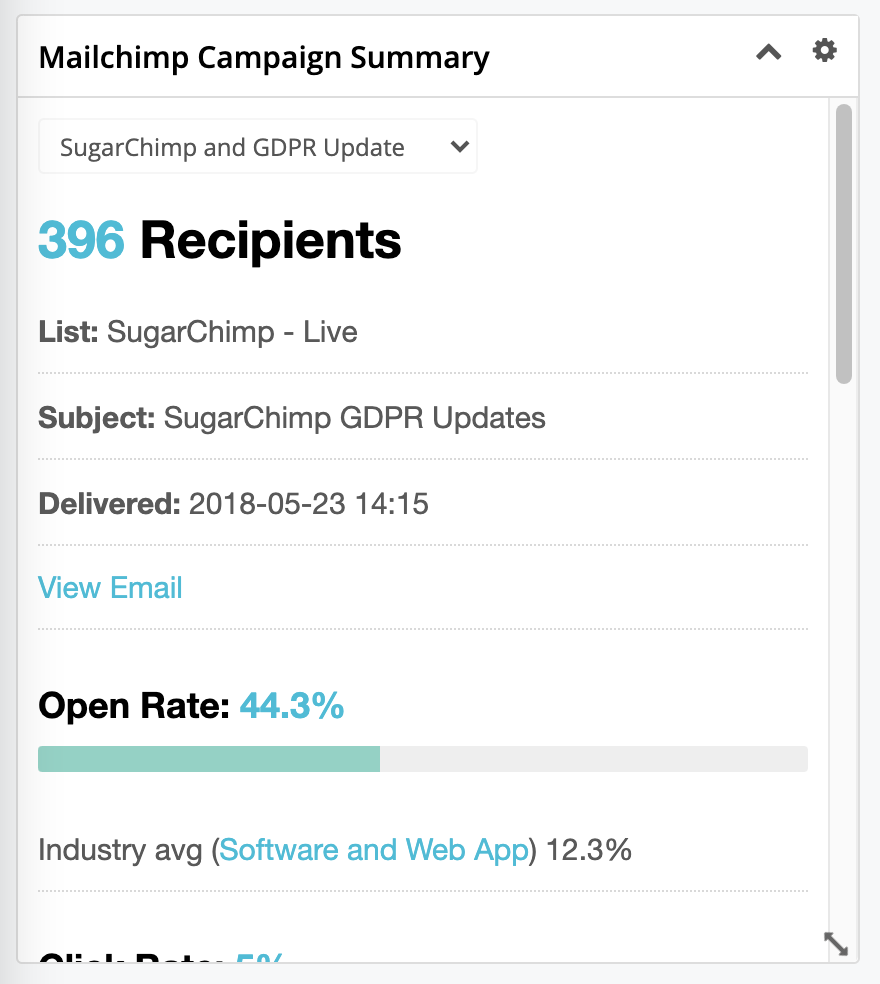Screen dimensions: 880x984
Task: Click the dashlet vertical scrollbar thumb
Action: pos(844,243)
